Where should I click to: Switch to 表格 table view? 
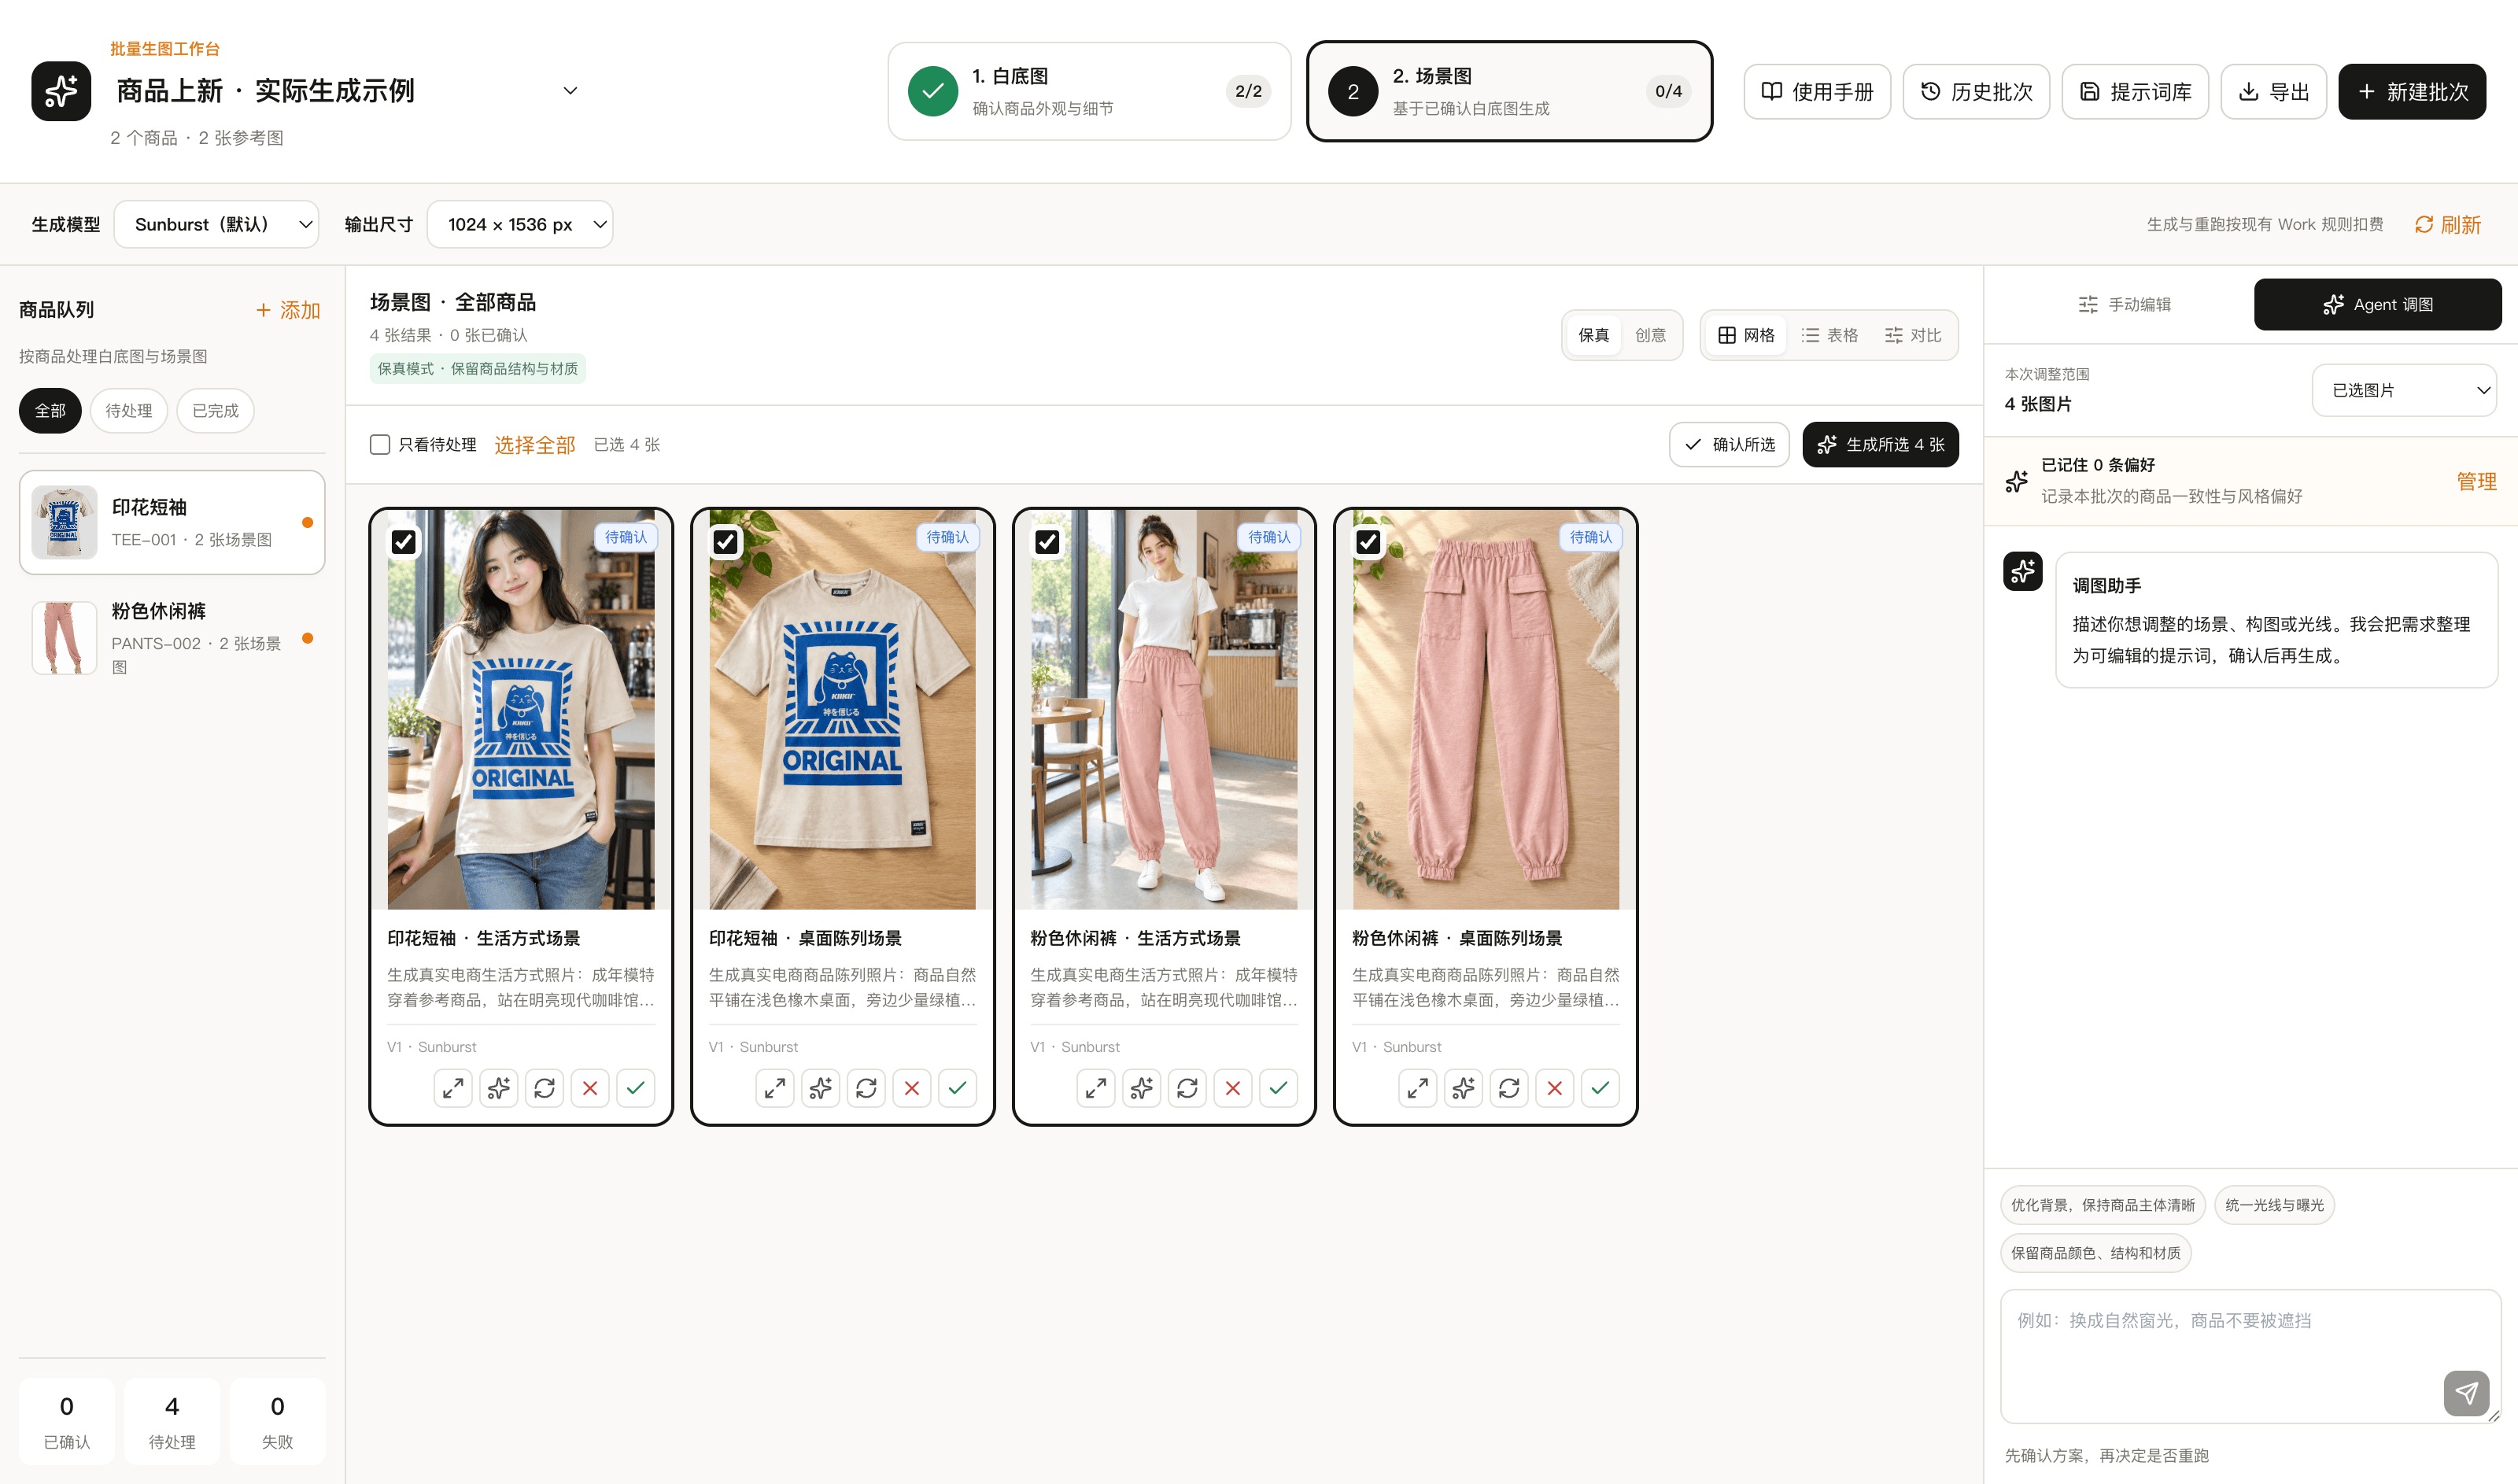tap(1829, 335)
